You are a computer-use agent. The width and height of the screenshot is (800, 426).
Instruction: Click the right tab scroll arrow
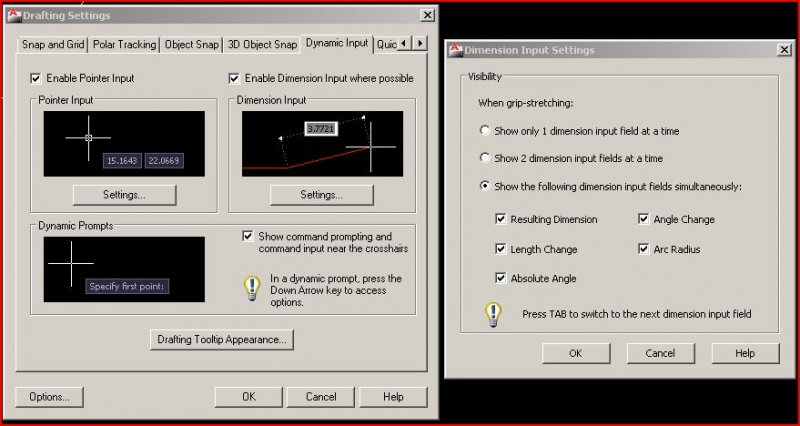tap(420, 43)
